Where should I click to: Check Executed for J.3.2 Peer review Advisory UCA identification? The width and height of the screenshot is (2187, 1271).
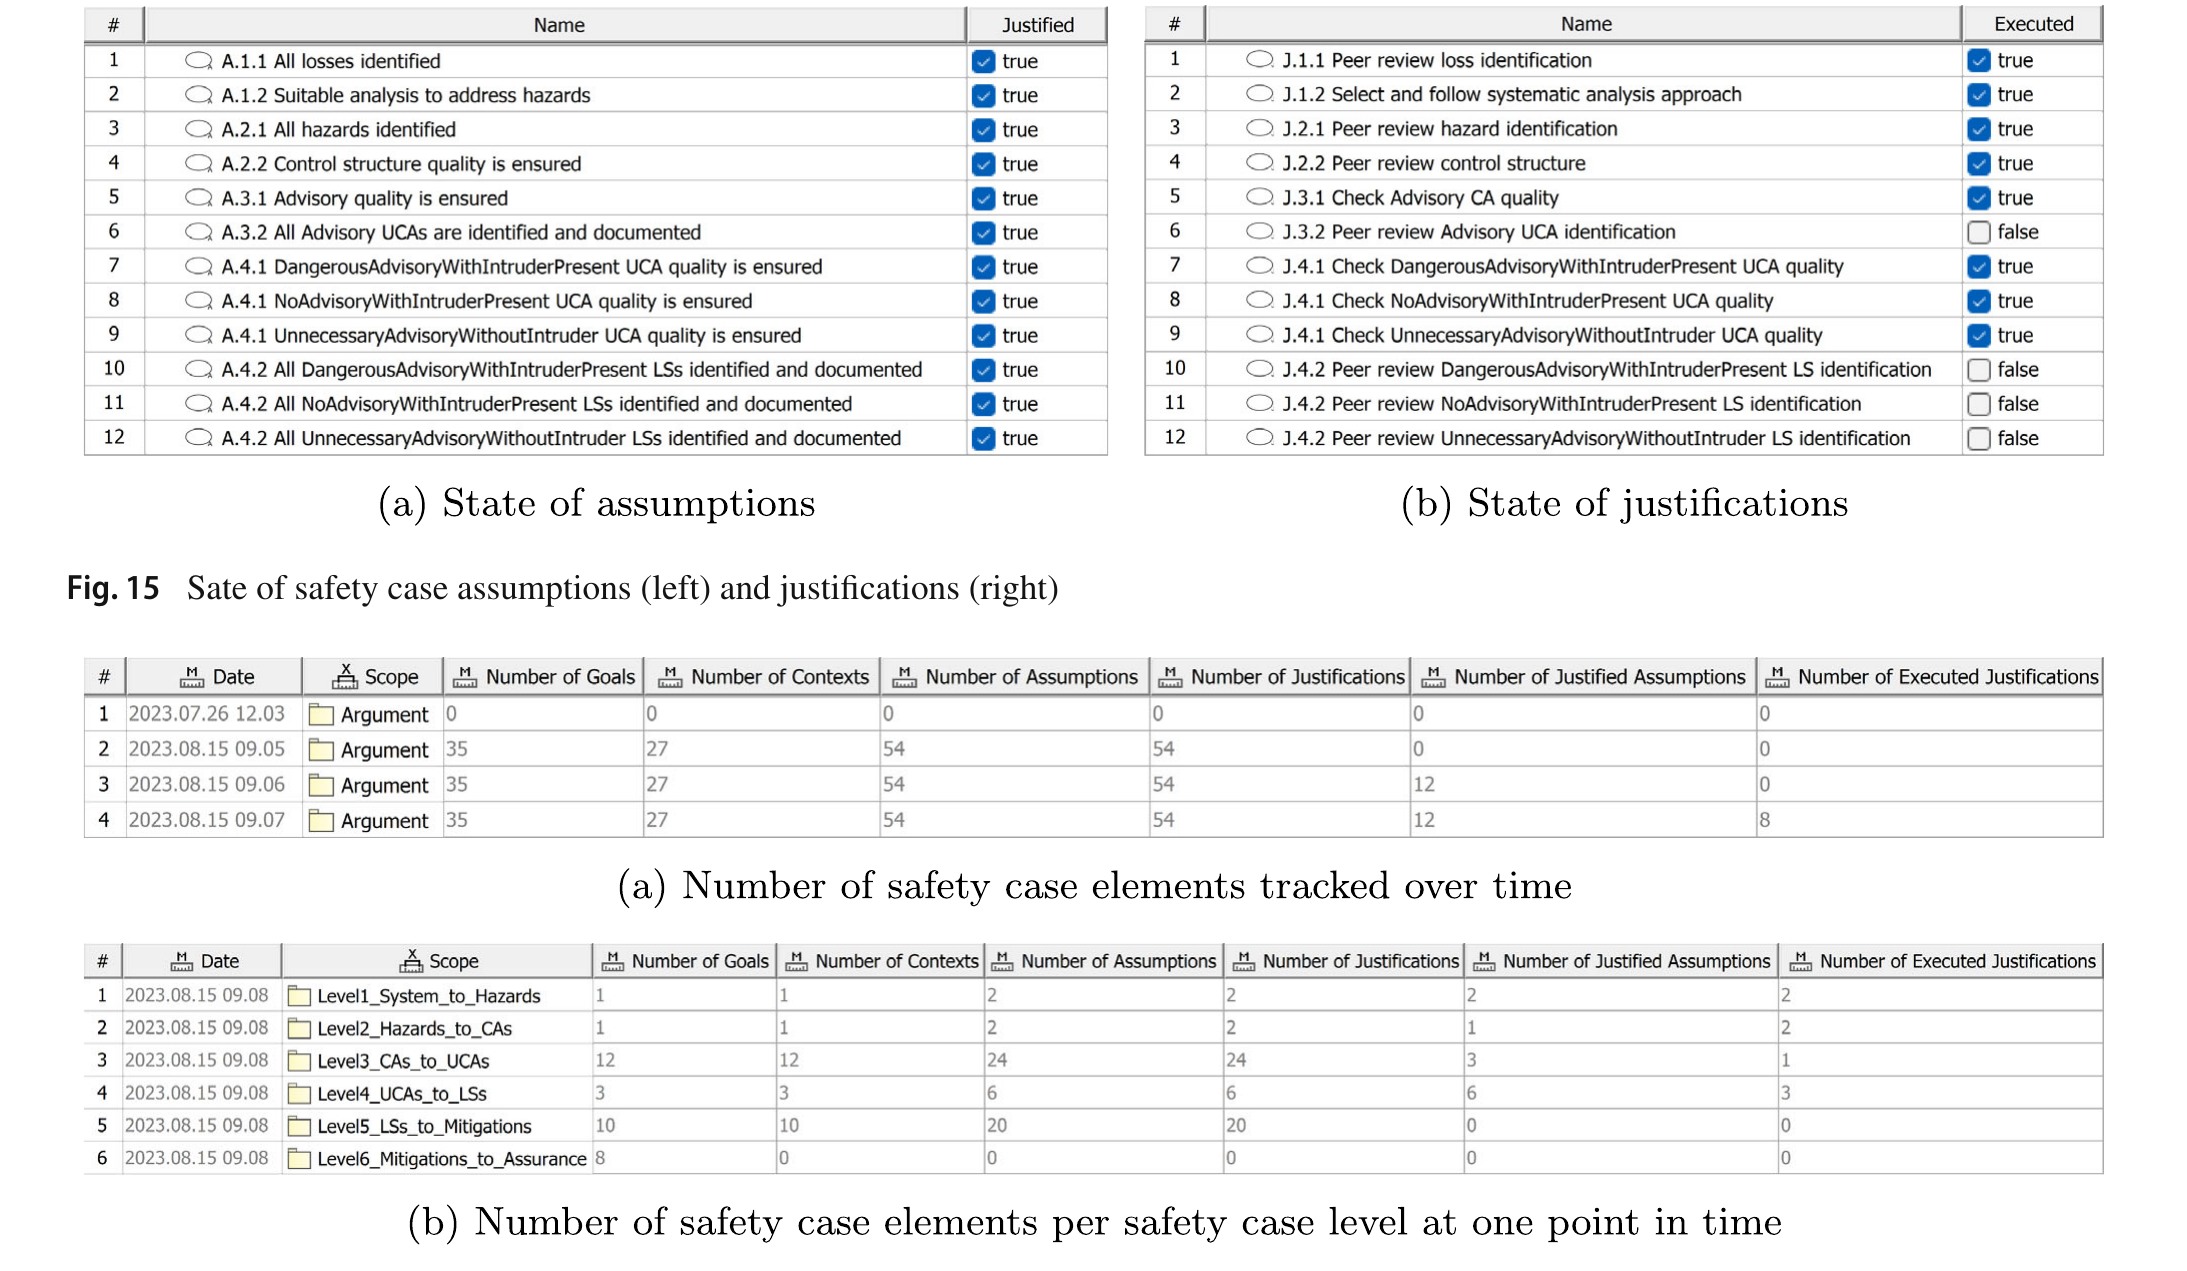click(1979, 232)
